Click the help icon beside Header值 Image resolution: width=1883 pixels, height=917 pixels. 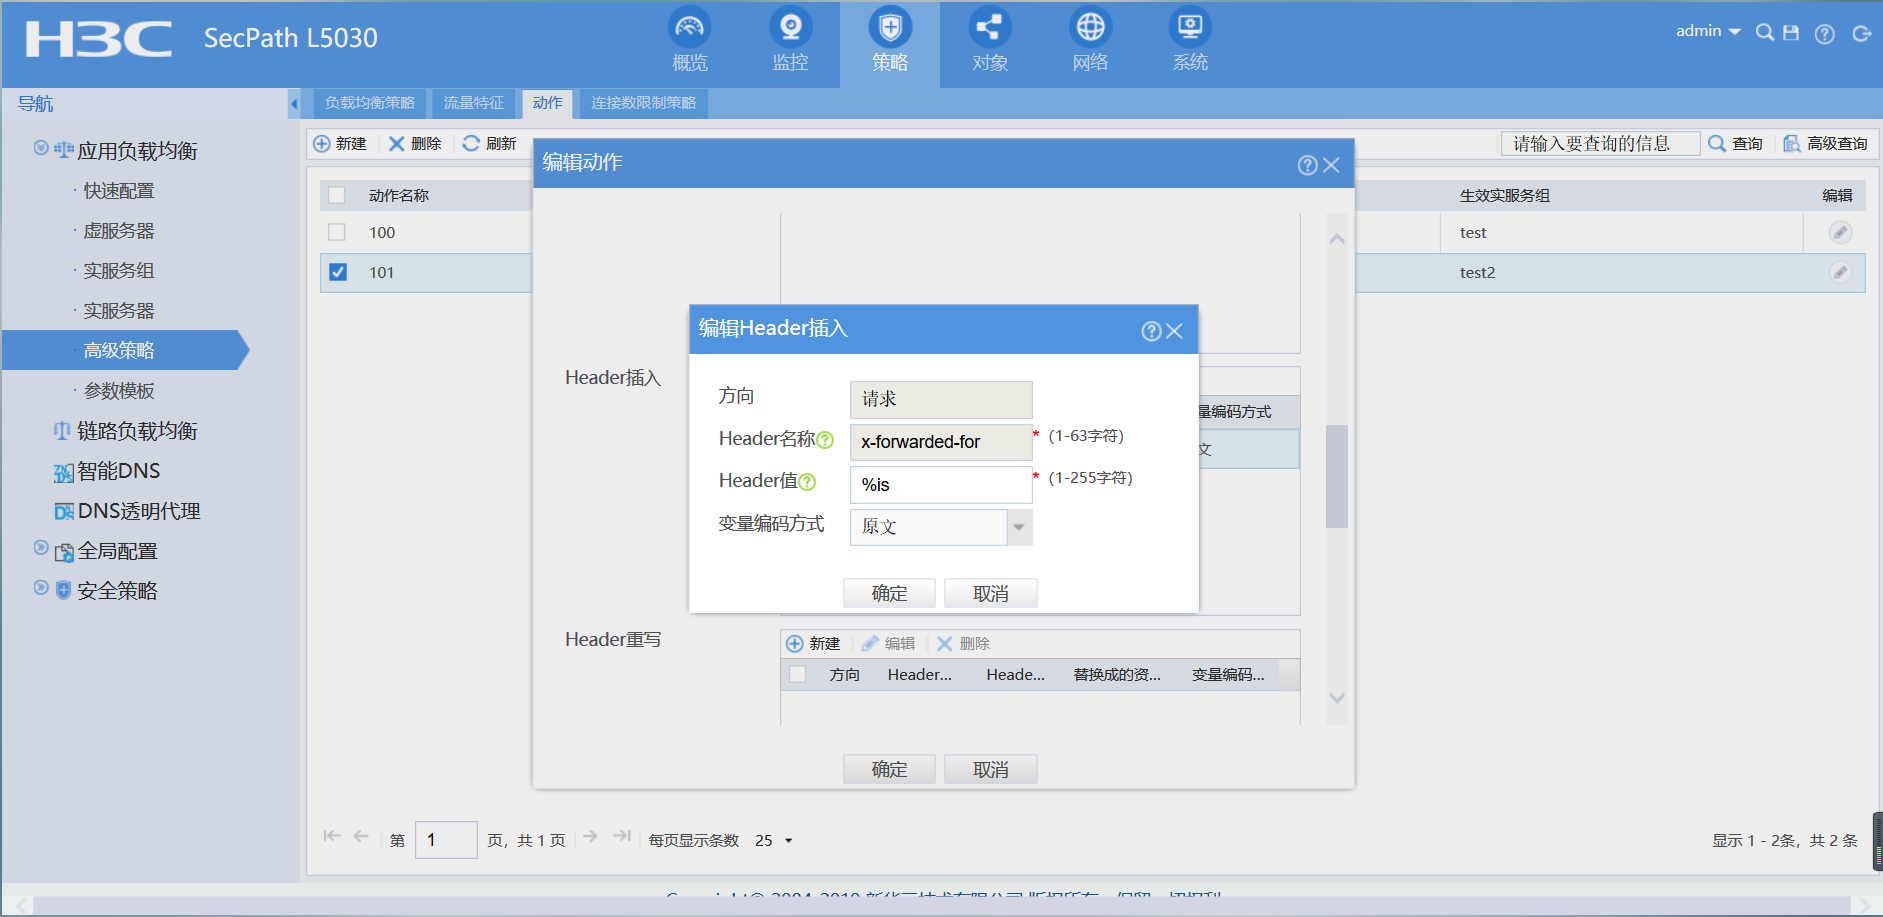pyautogui.click(x=807, y=482)
